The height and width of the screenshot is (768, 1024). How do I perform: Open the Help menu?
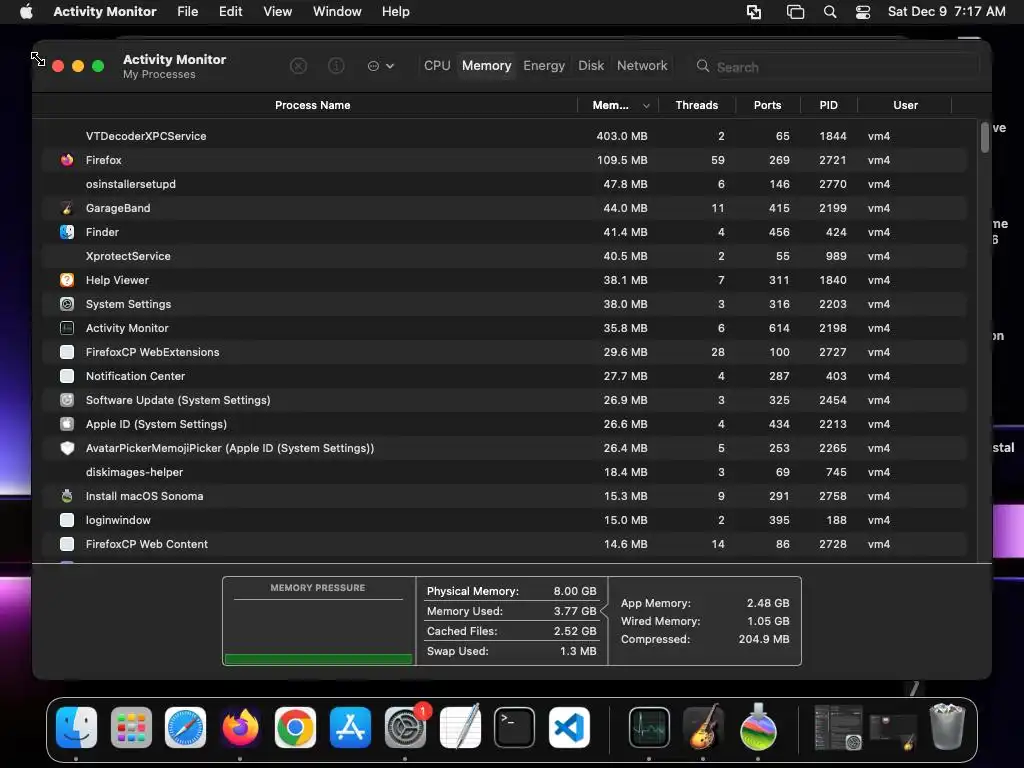396,11
